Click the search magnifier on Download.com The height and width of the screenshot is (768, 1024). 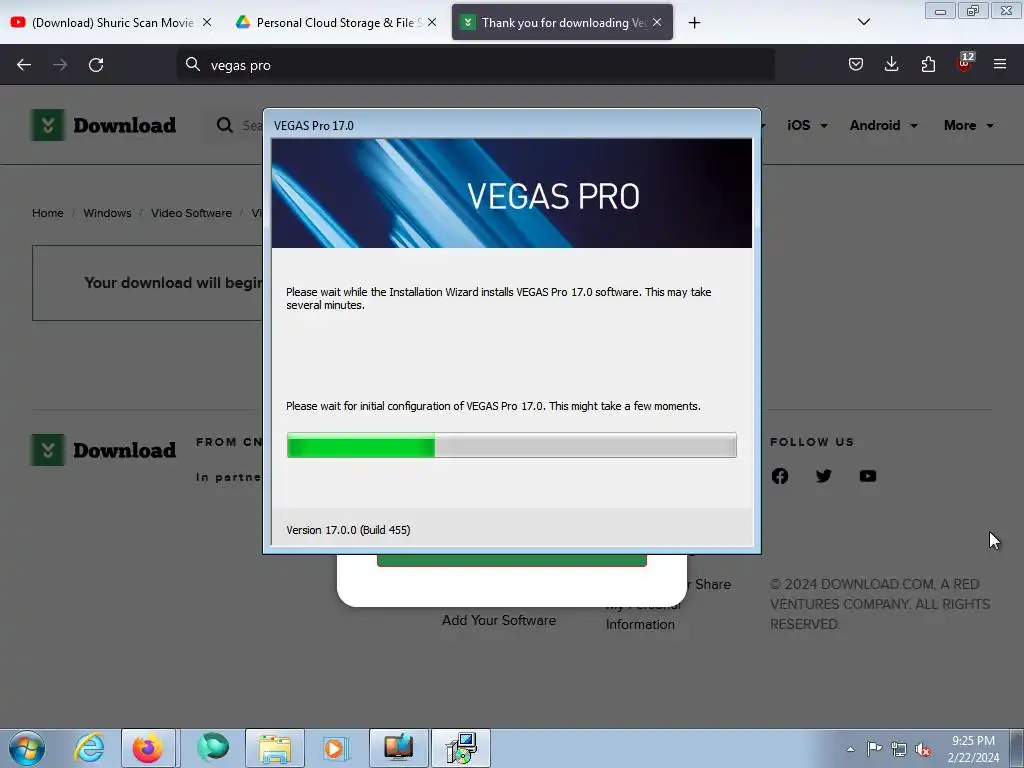click(225, 125)
